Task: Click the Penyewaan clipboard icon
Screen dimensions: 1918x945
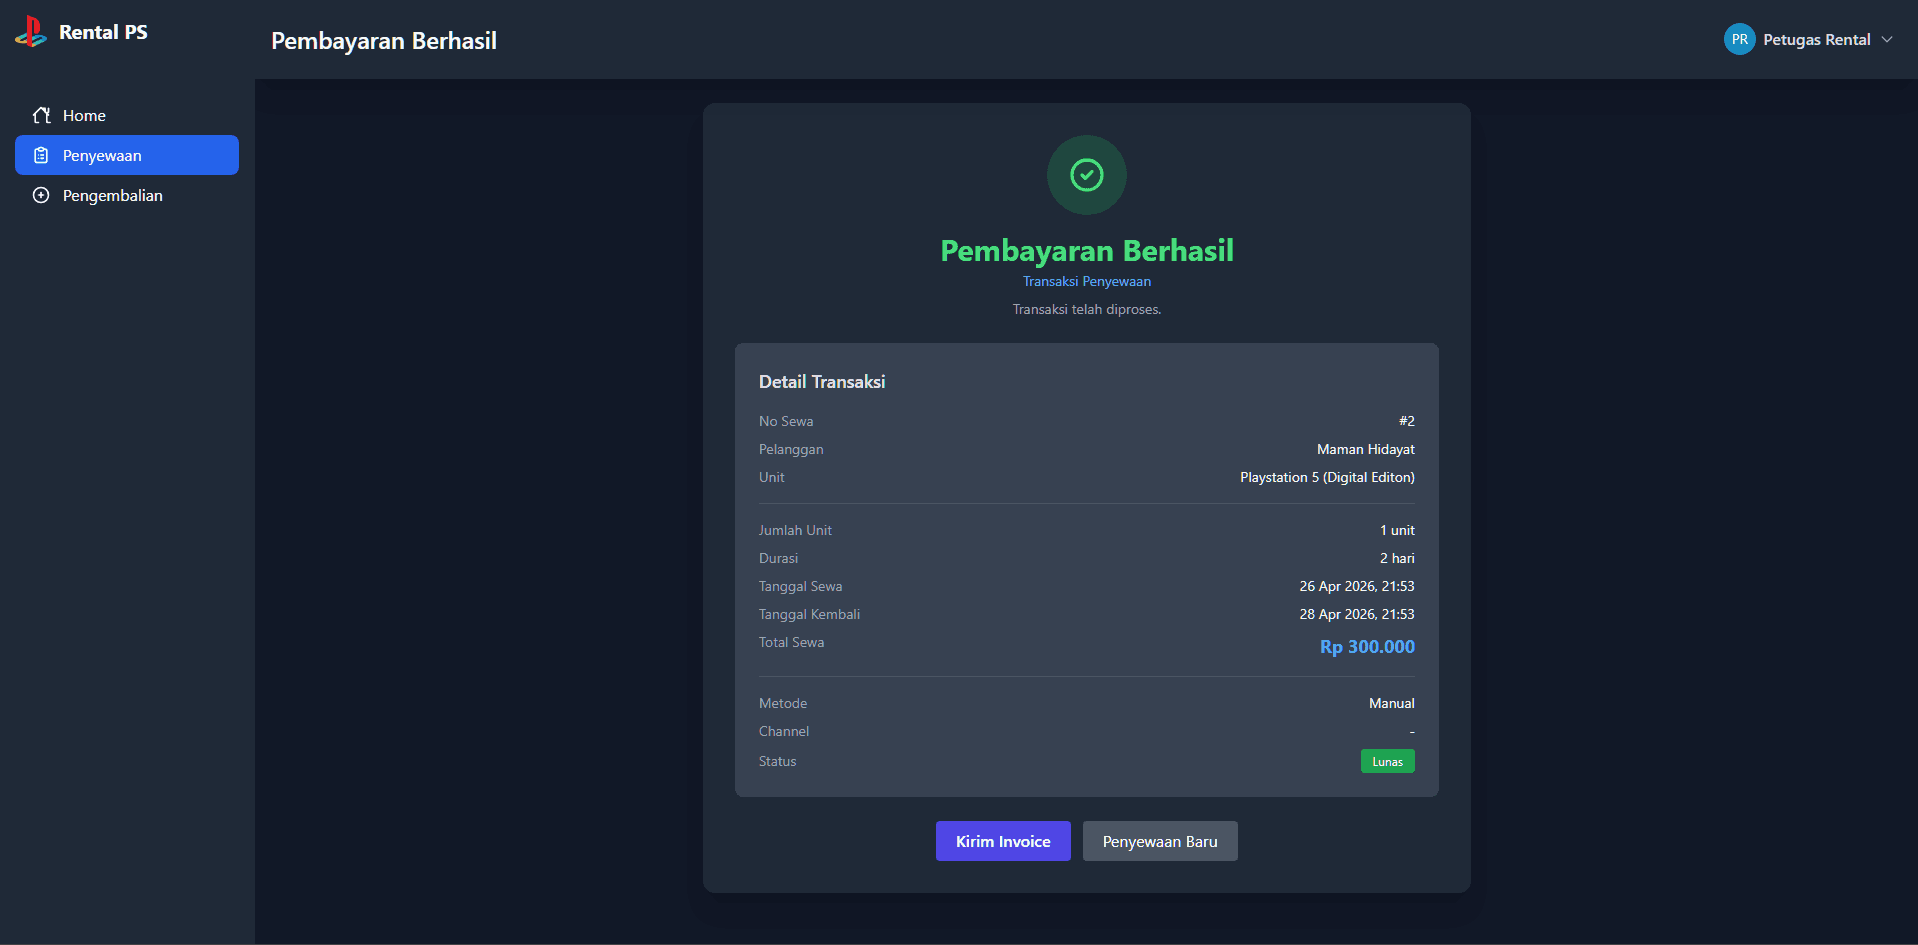Action: 41,155
